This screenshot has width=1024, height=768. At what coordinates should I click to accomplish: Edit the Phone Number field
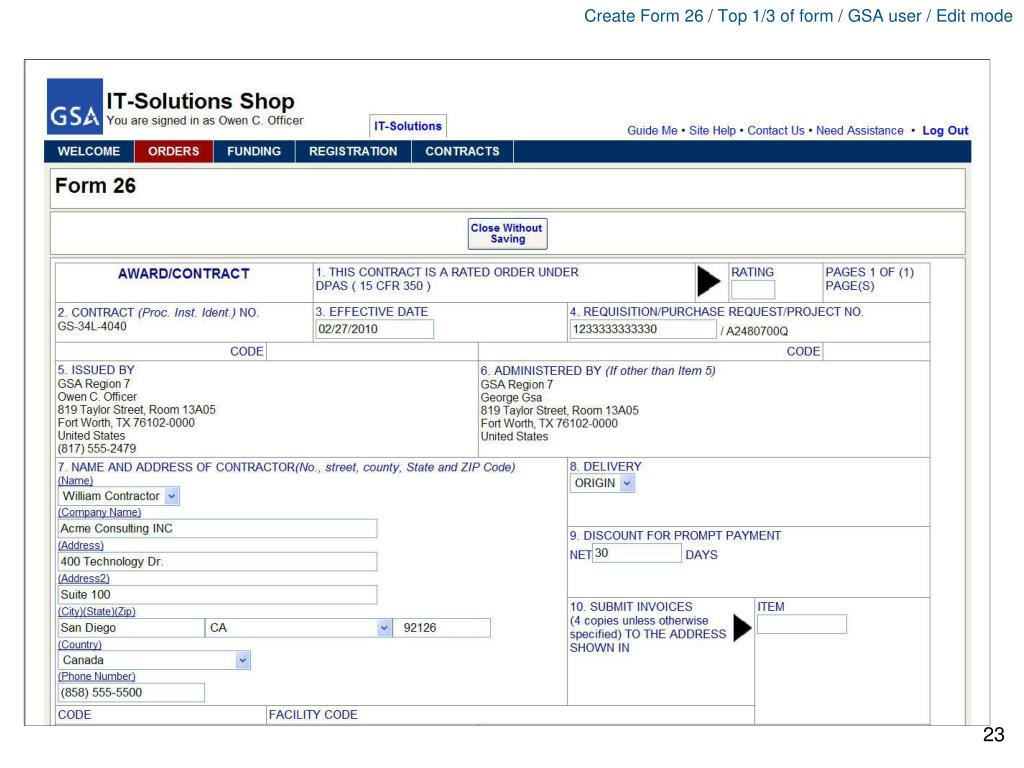coord(131,693)
